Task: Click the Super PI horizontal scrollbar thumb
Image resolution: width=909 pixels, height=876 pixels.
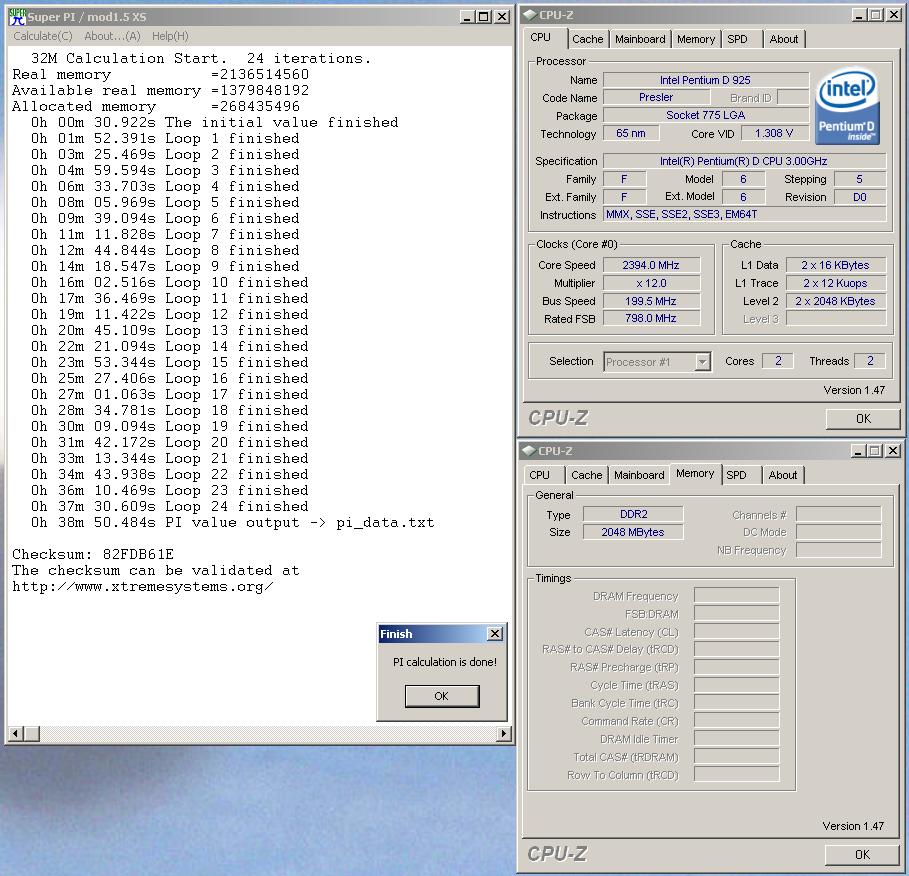Action: click(32, 734)
